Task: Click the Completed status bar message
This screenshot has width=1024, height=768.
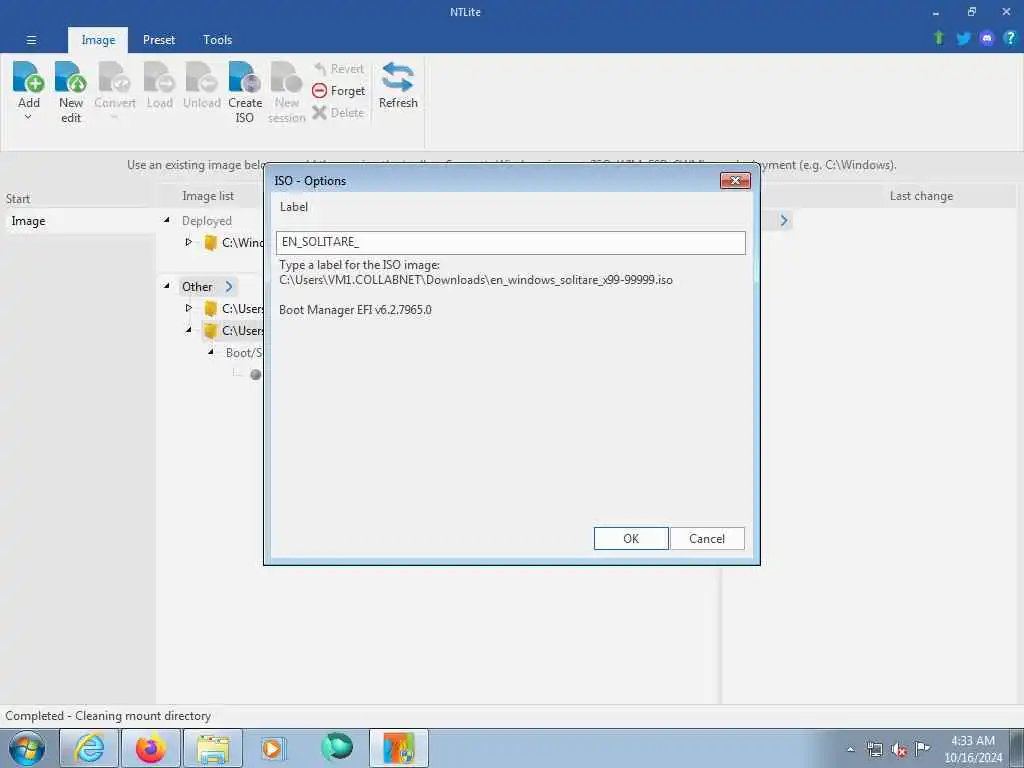Action: coord(108,716)
